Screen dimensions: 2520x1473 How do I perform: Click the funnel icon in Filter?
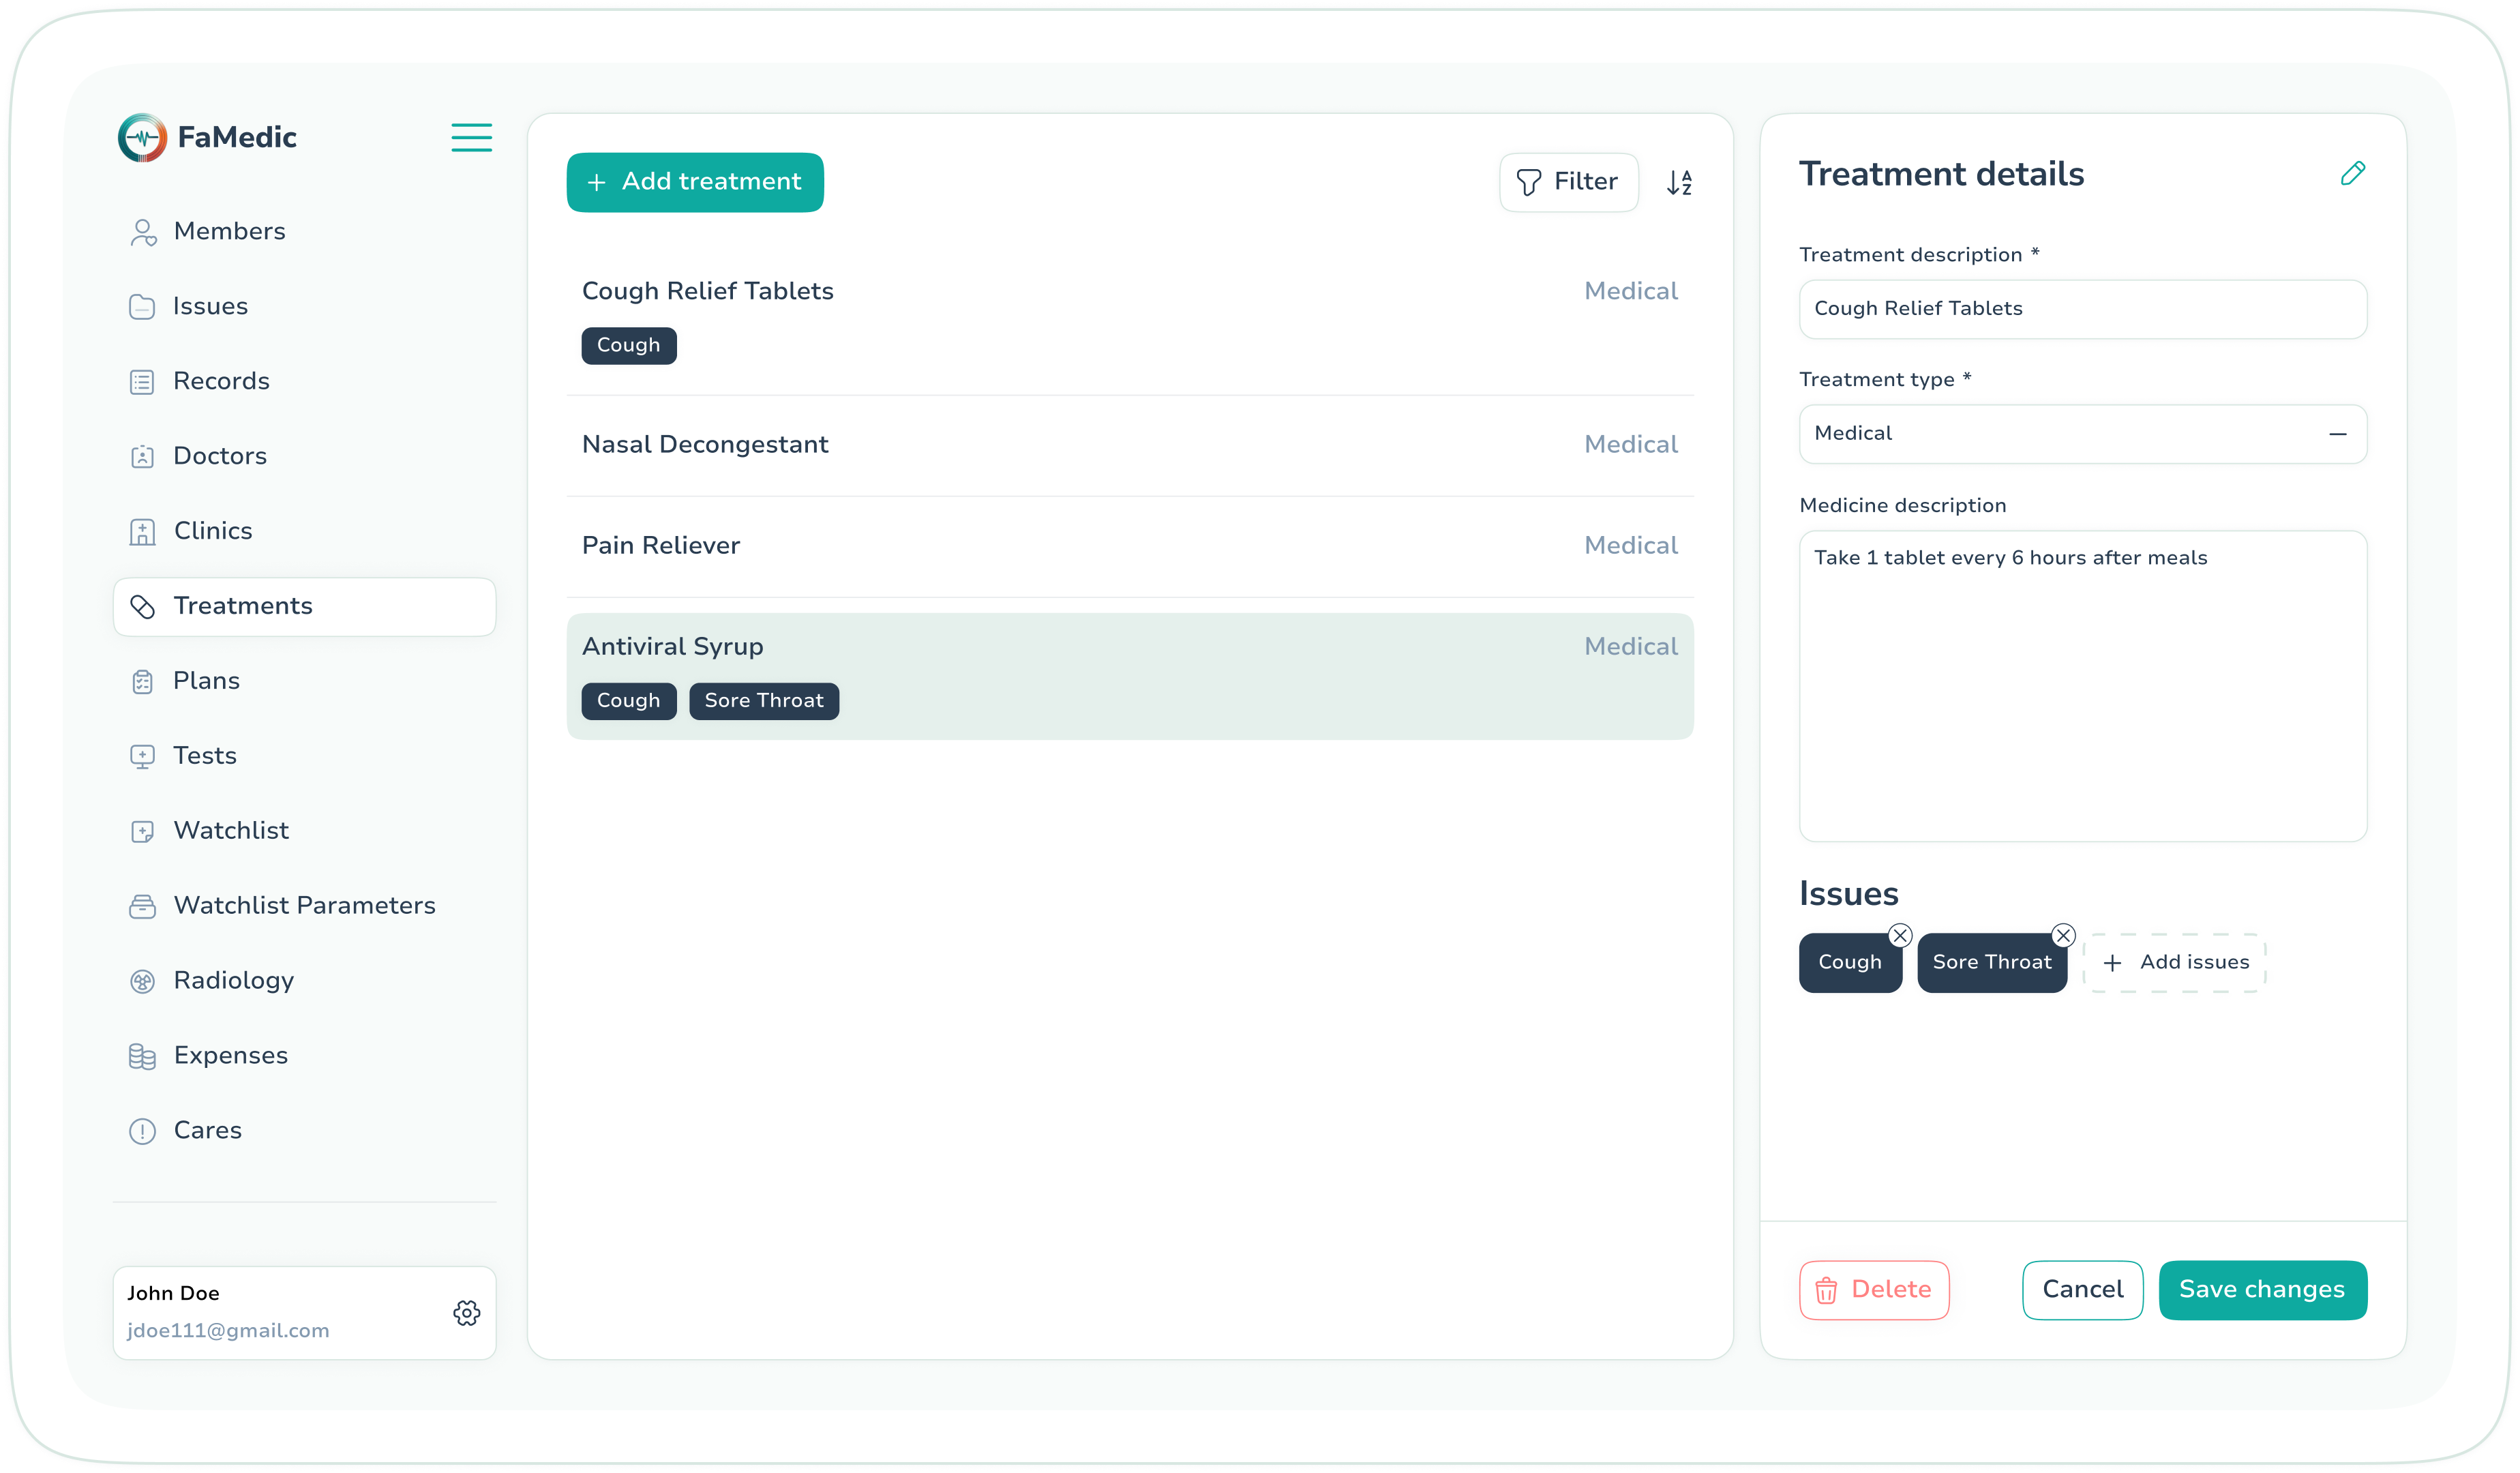pyautogui.click(x=1528, y=183)
